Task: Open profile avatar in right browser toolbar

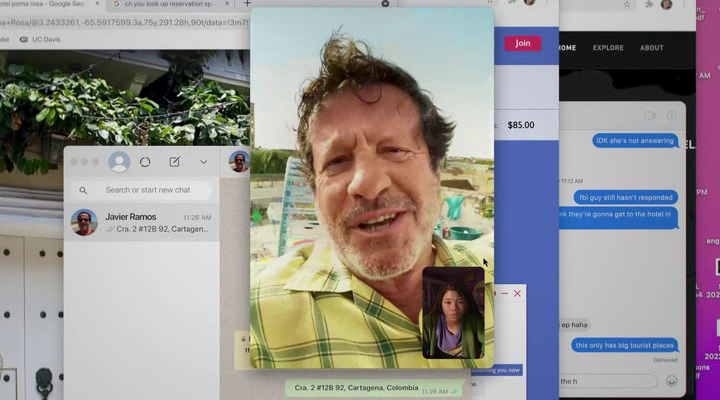Action: (x=667, y=5)
